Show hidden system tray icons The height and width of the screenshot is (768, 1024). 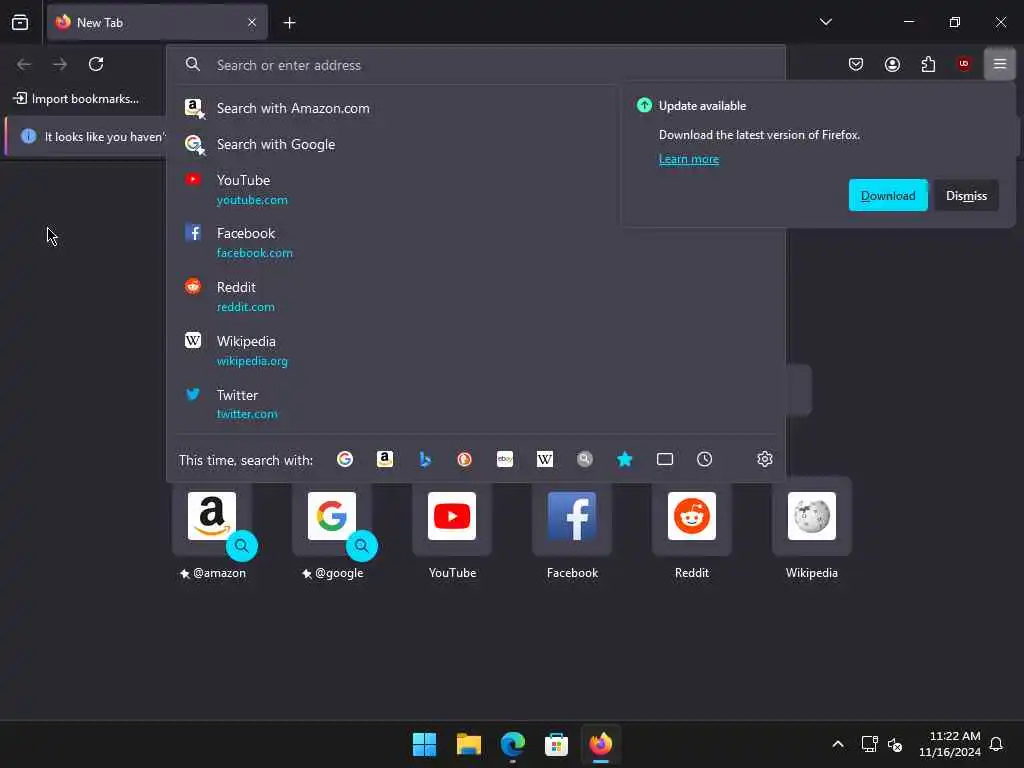[x=838, y=744]
